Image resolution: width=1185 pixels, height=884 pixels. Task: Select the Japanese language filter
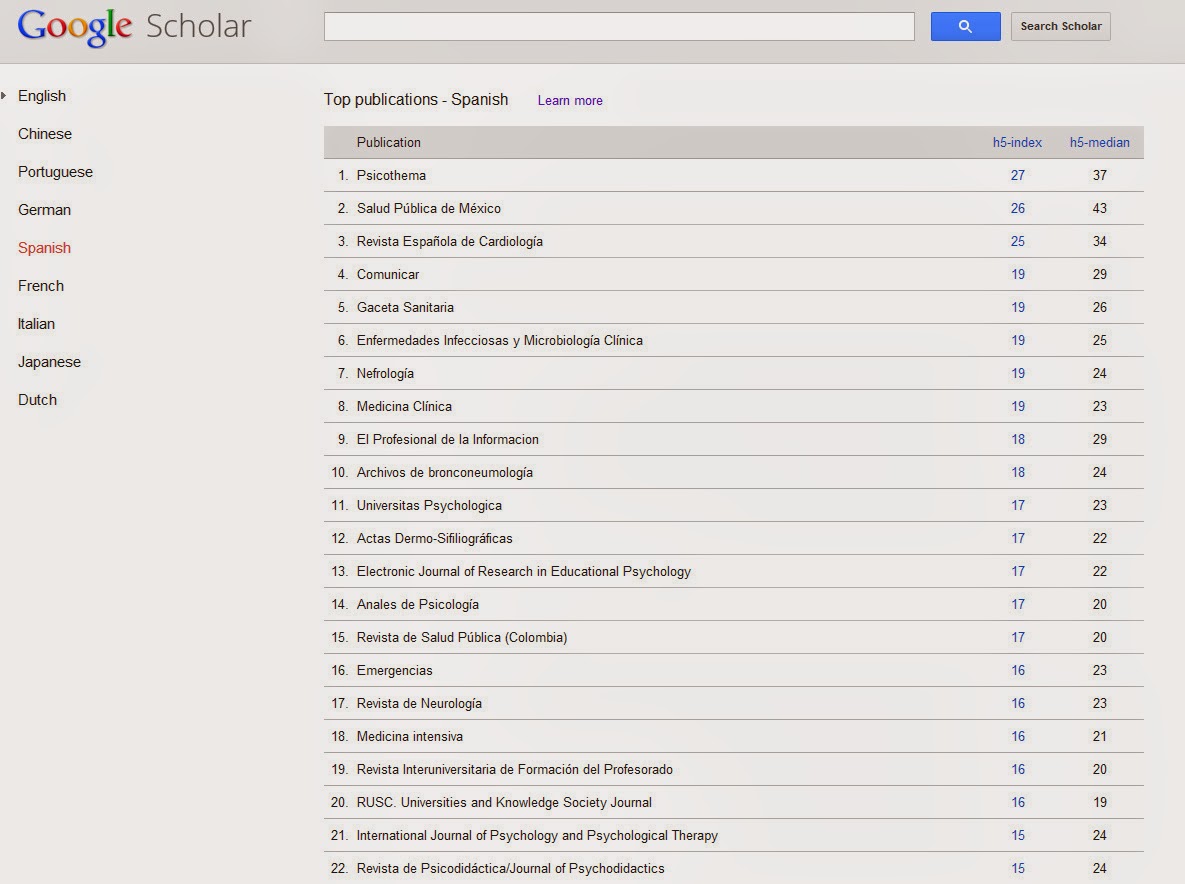(x=49, y=361)
